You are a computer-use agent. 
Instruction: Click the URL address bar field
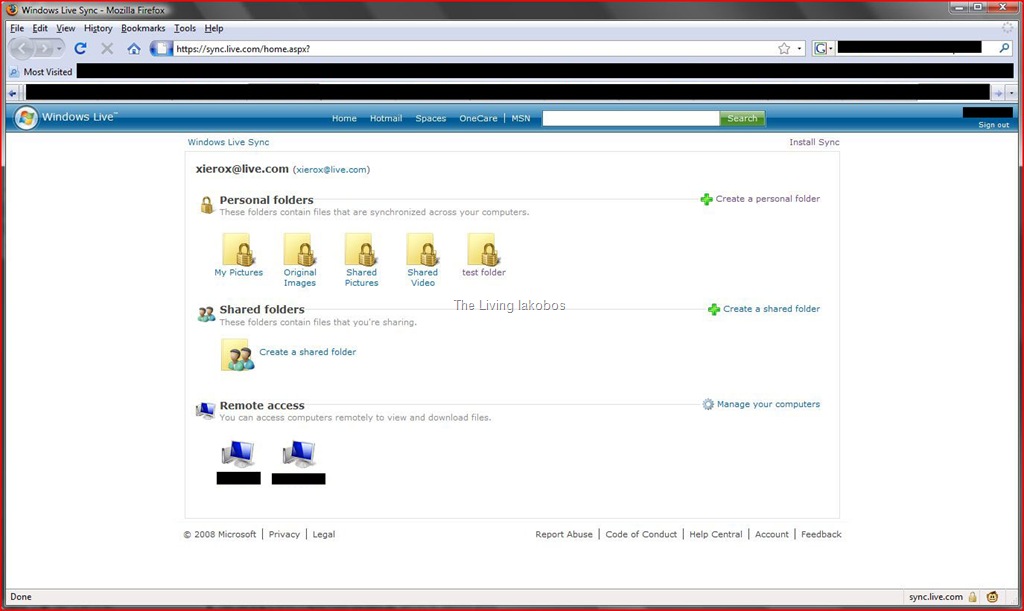(x=475, y=48)
